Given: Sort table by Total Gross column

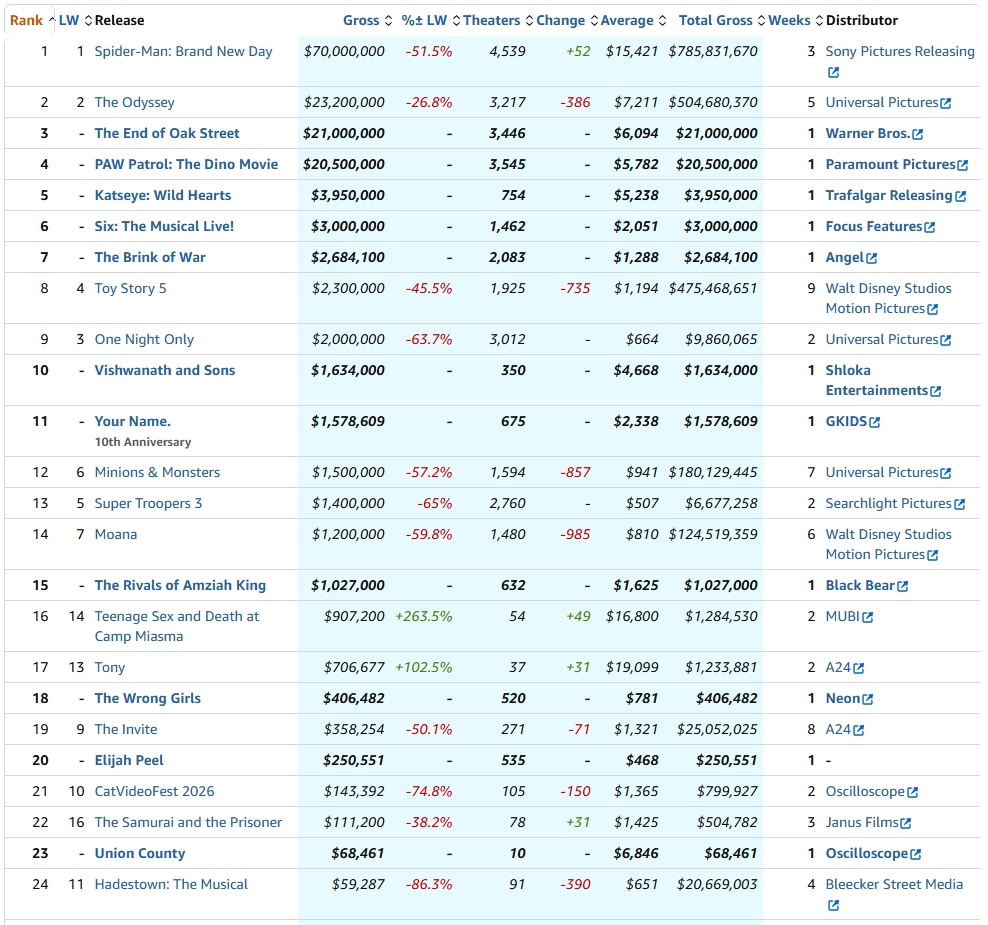Looking at the screenshot, I should click(721, 20).
